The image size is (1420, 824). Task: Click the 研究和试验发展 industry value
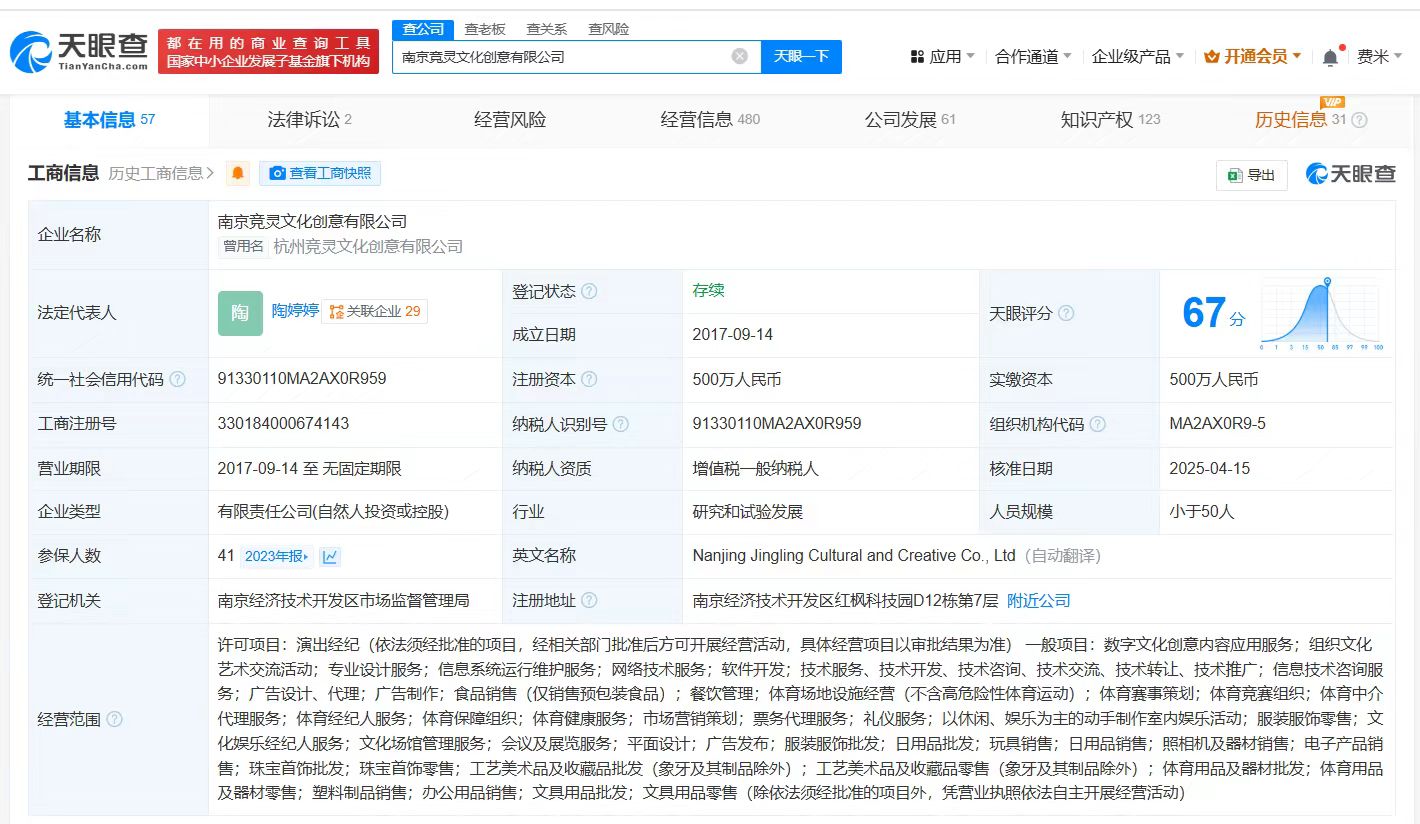[747, 511]
